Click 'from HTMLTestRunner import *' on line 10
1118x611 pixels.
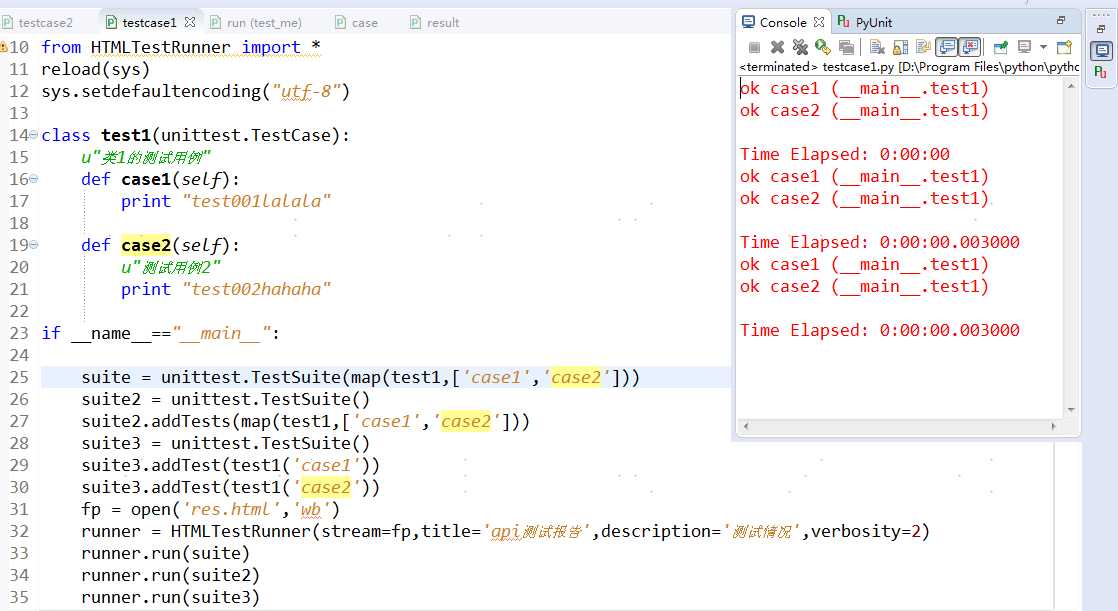pyautogui.click(x=181, y=47)
